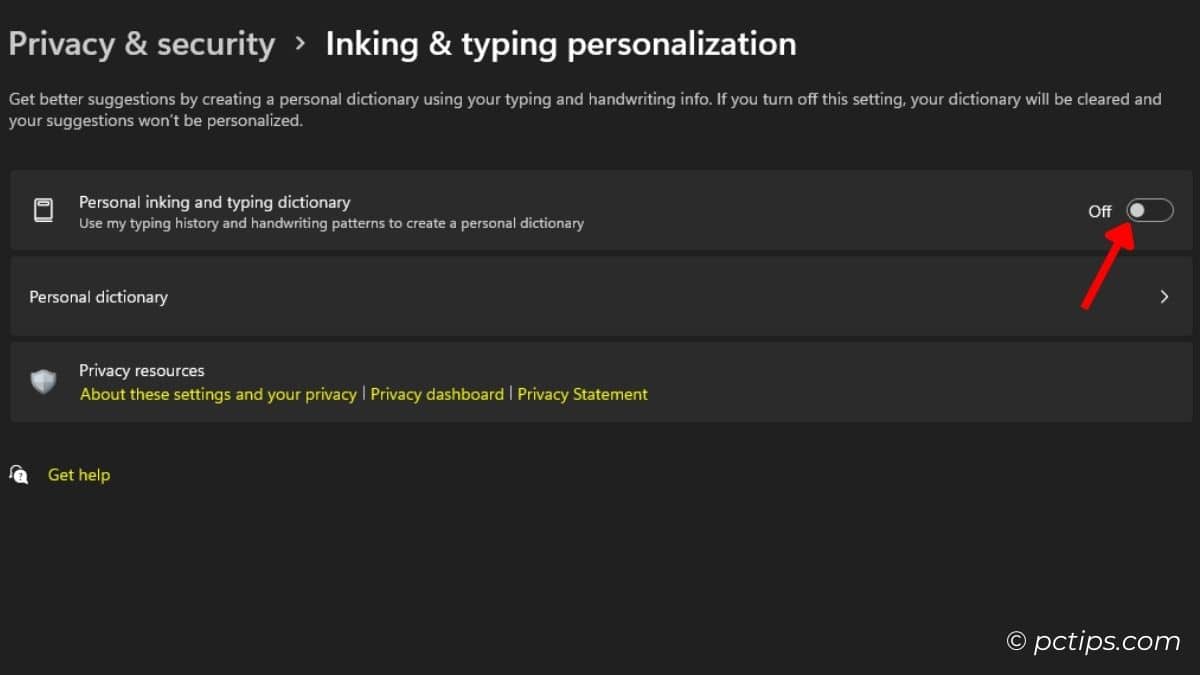Click the shield icon next to Privacy resources

click(x=43, y=382)
